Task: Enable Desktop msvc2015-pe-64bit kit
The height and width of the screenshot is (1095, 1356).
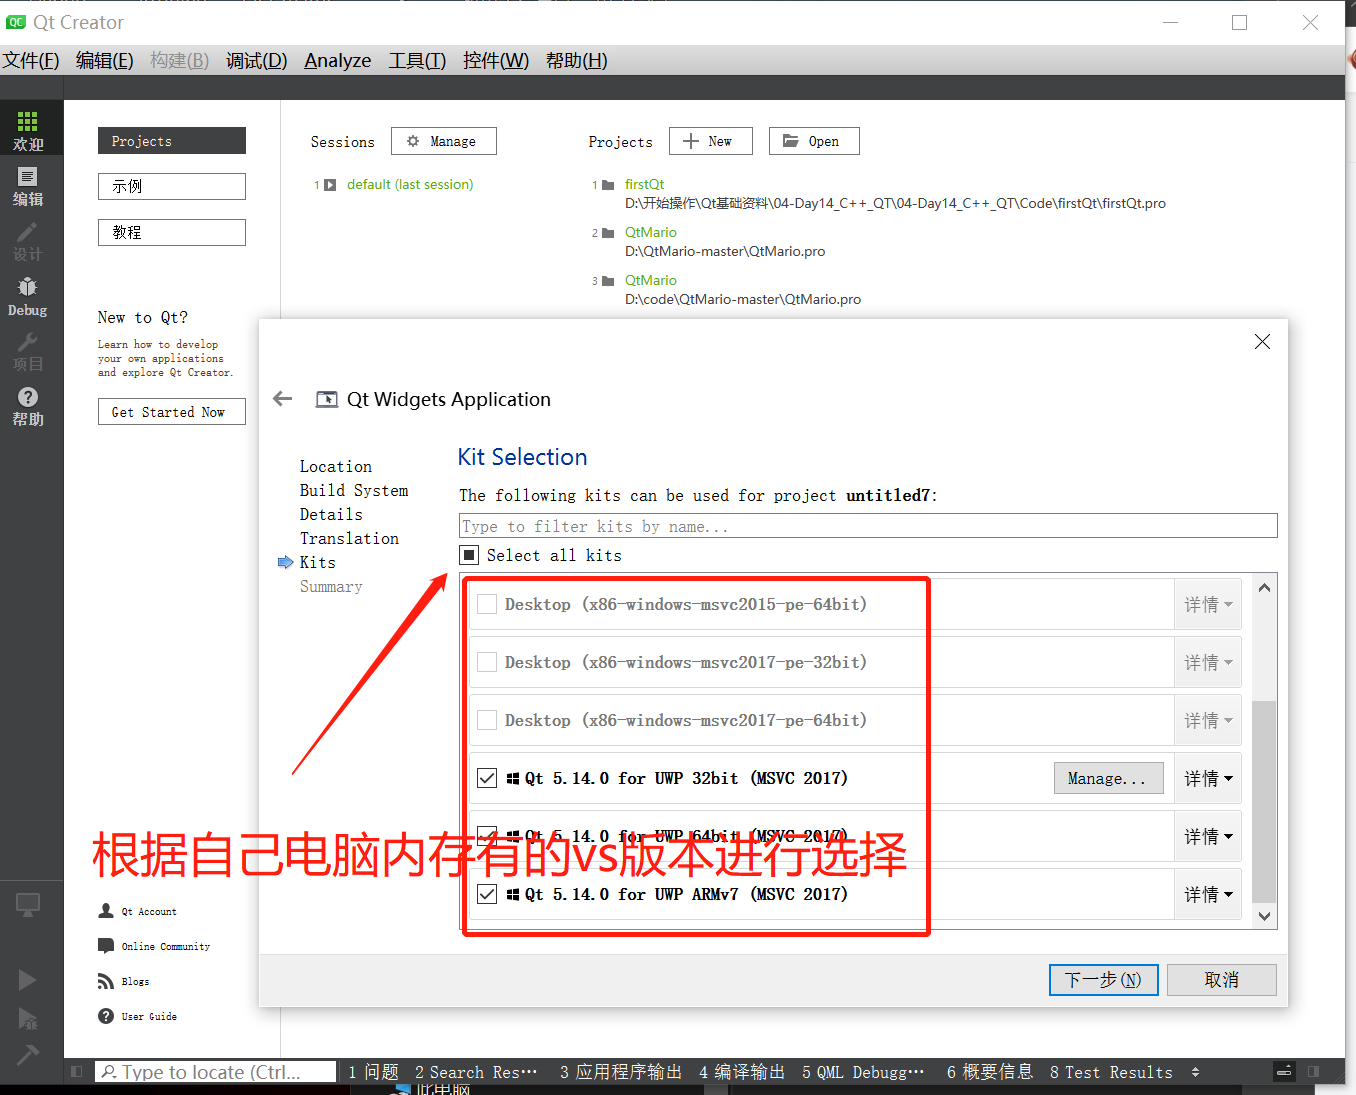Action: [x=487, y=604]
